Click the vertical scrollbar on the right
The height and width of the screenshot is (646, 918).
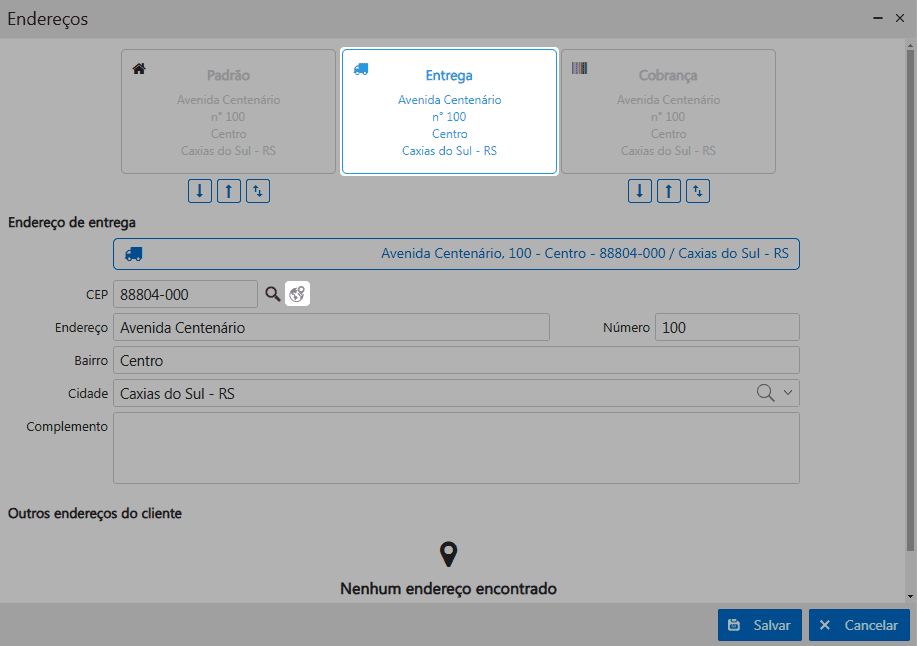[x=910, y=300]
